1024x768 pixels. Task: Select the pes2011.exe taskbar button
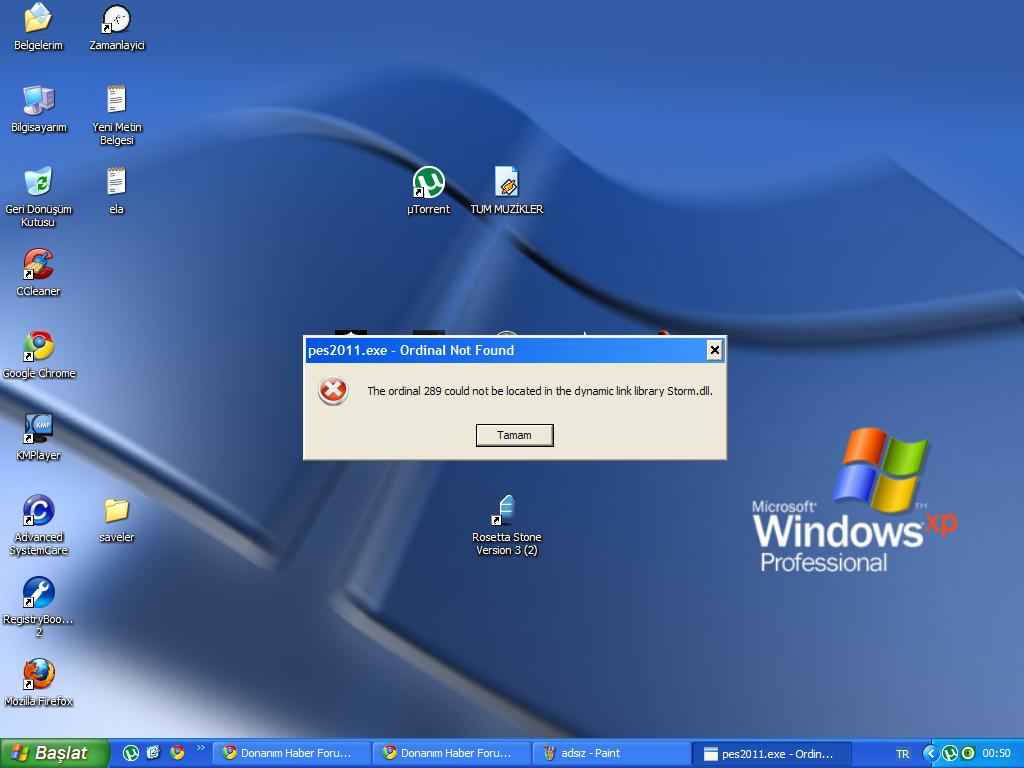coord(772,753)
